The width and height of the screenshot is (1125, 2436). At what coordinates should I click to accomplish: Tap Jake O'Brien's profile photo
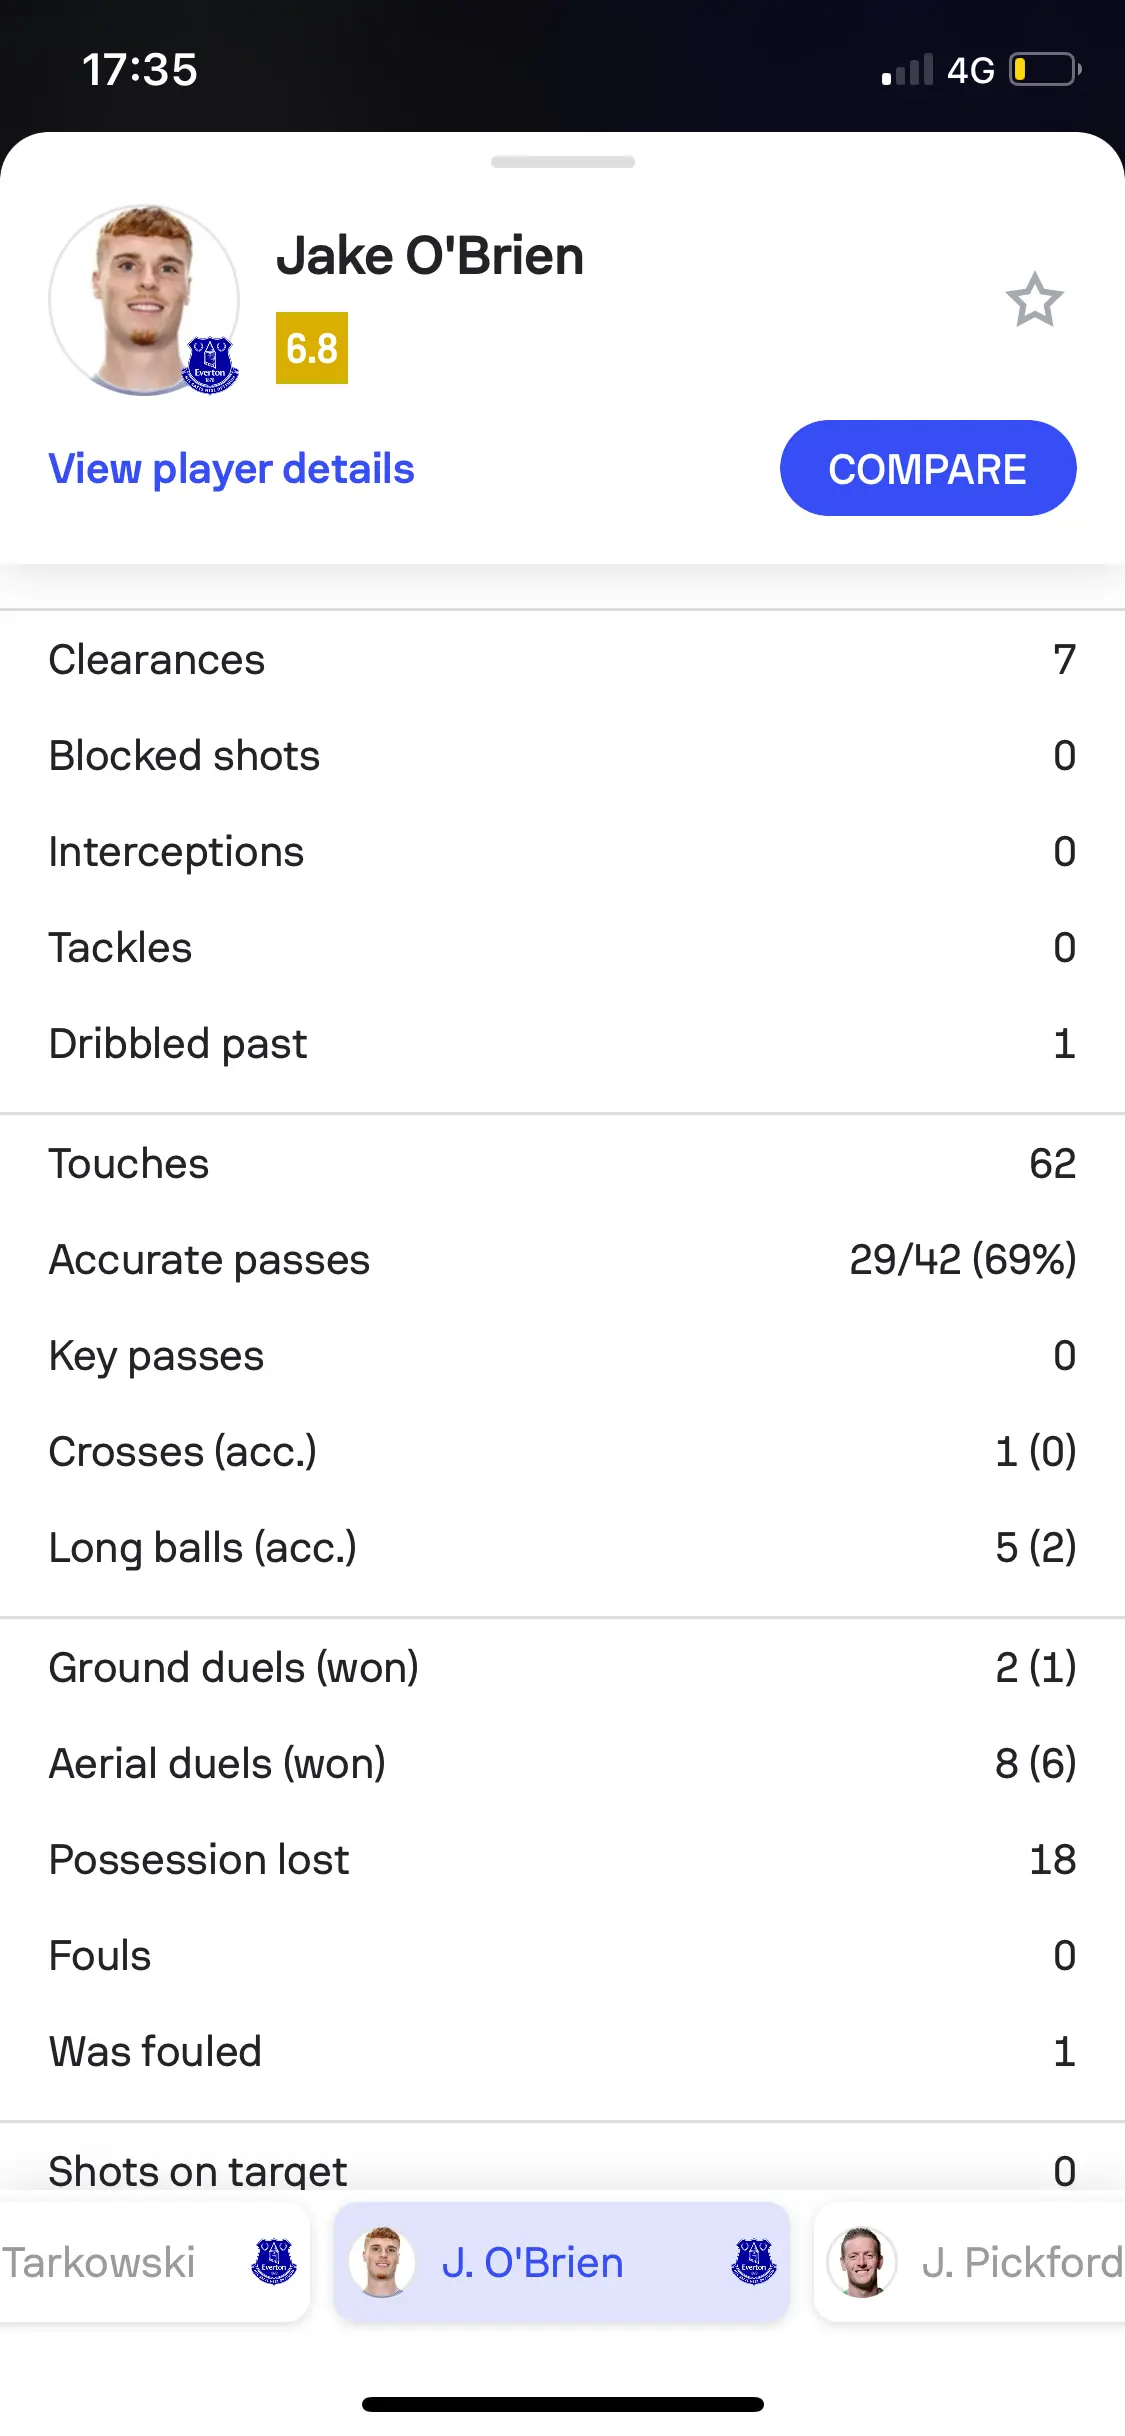[x=141, y=298]
